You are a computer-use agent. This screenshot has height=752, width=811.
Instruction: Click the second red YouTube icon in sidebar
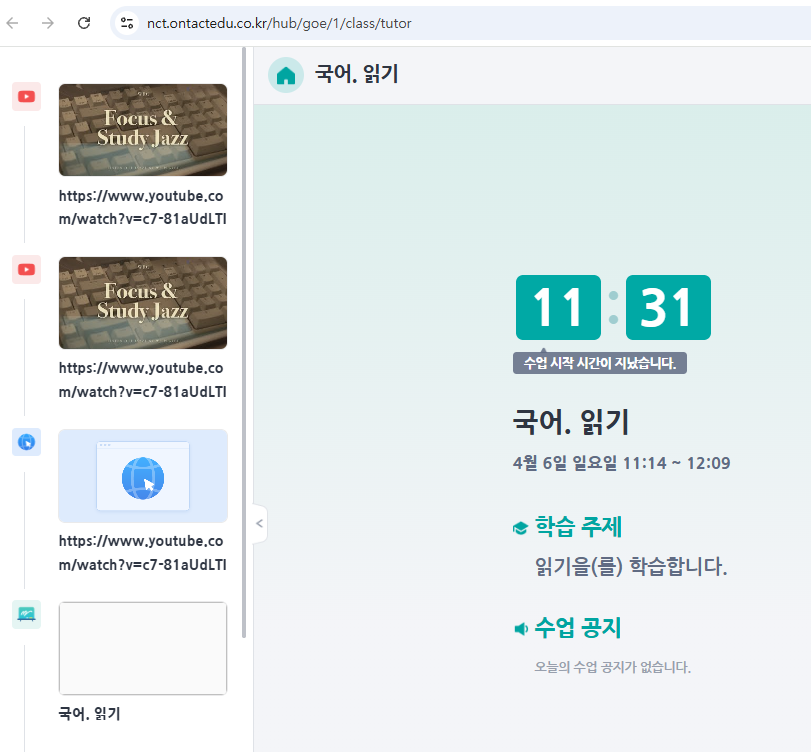[26, 269]
